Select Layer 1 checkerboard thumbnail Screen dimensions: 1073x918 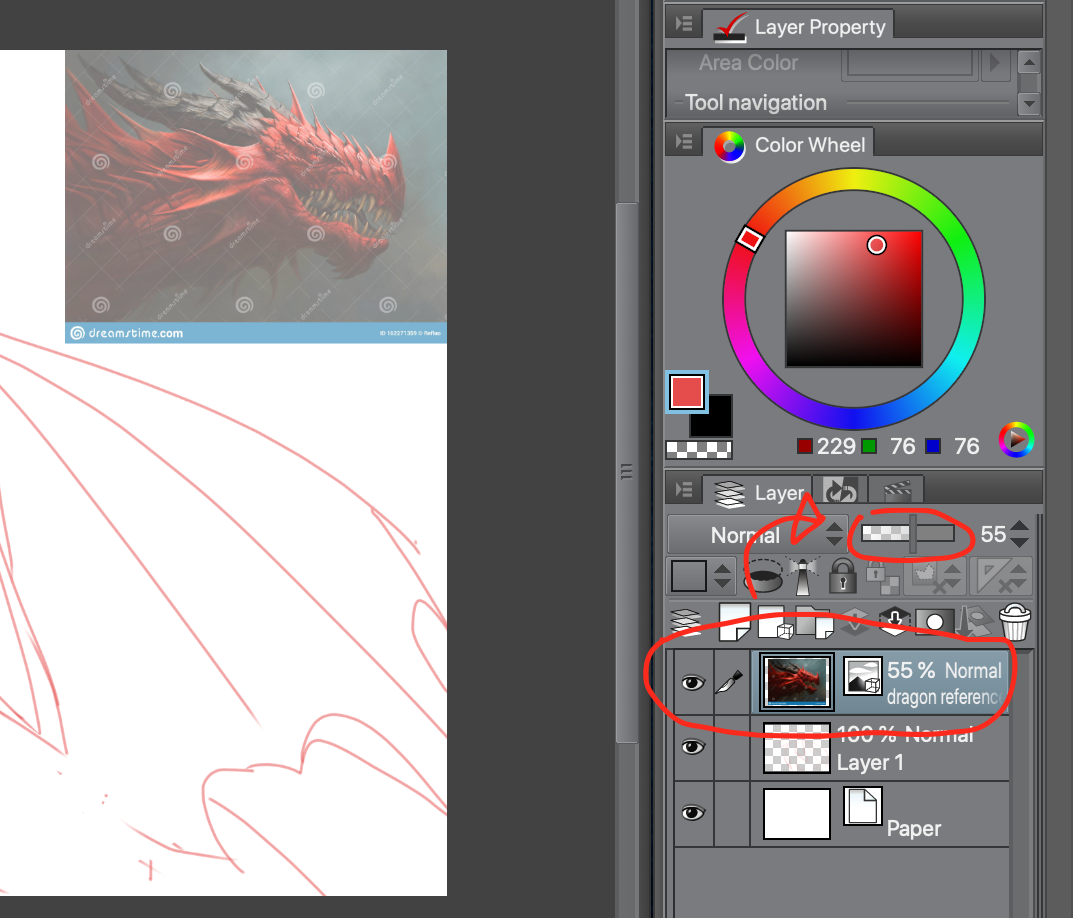(x=797, y=748)
